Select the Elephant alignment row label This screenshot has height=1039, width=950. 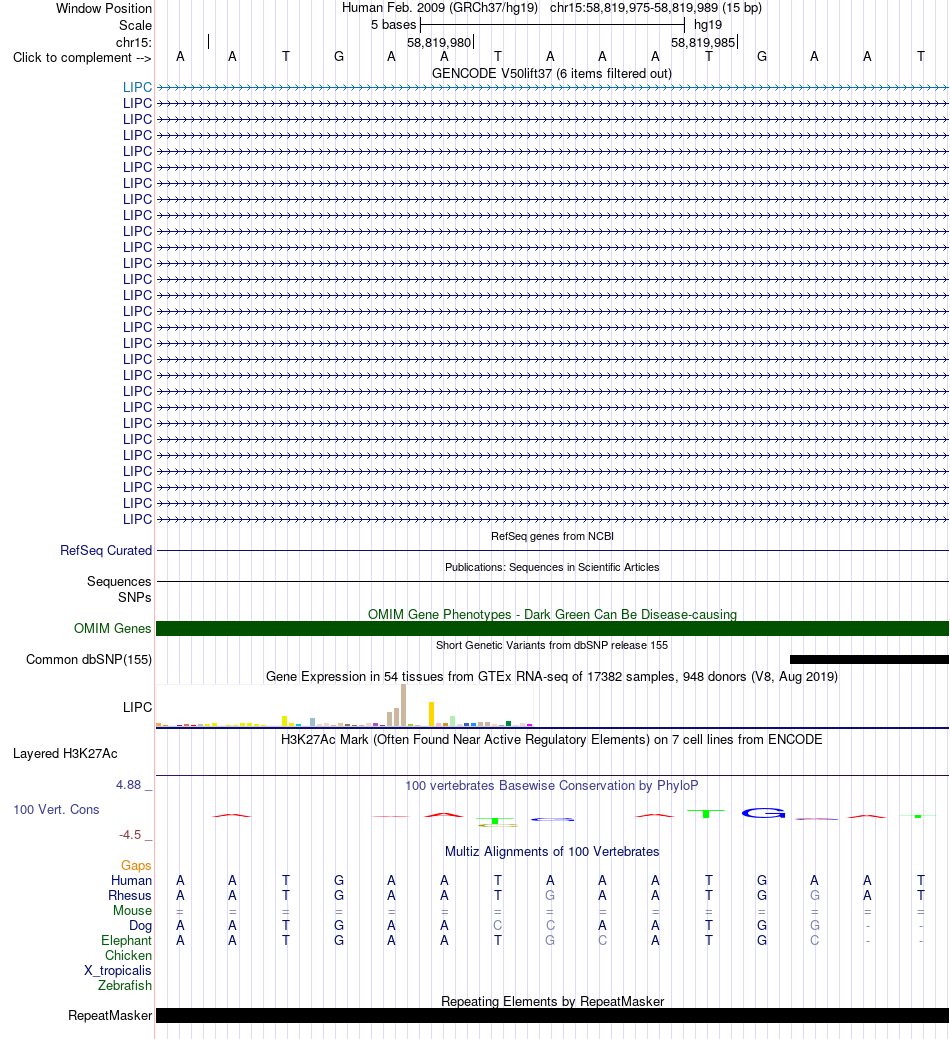(x=126, y=941)
